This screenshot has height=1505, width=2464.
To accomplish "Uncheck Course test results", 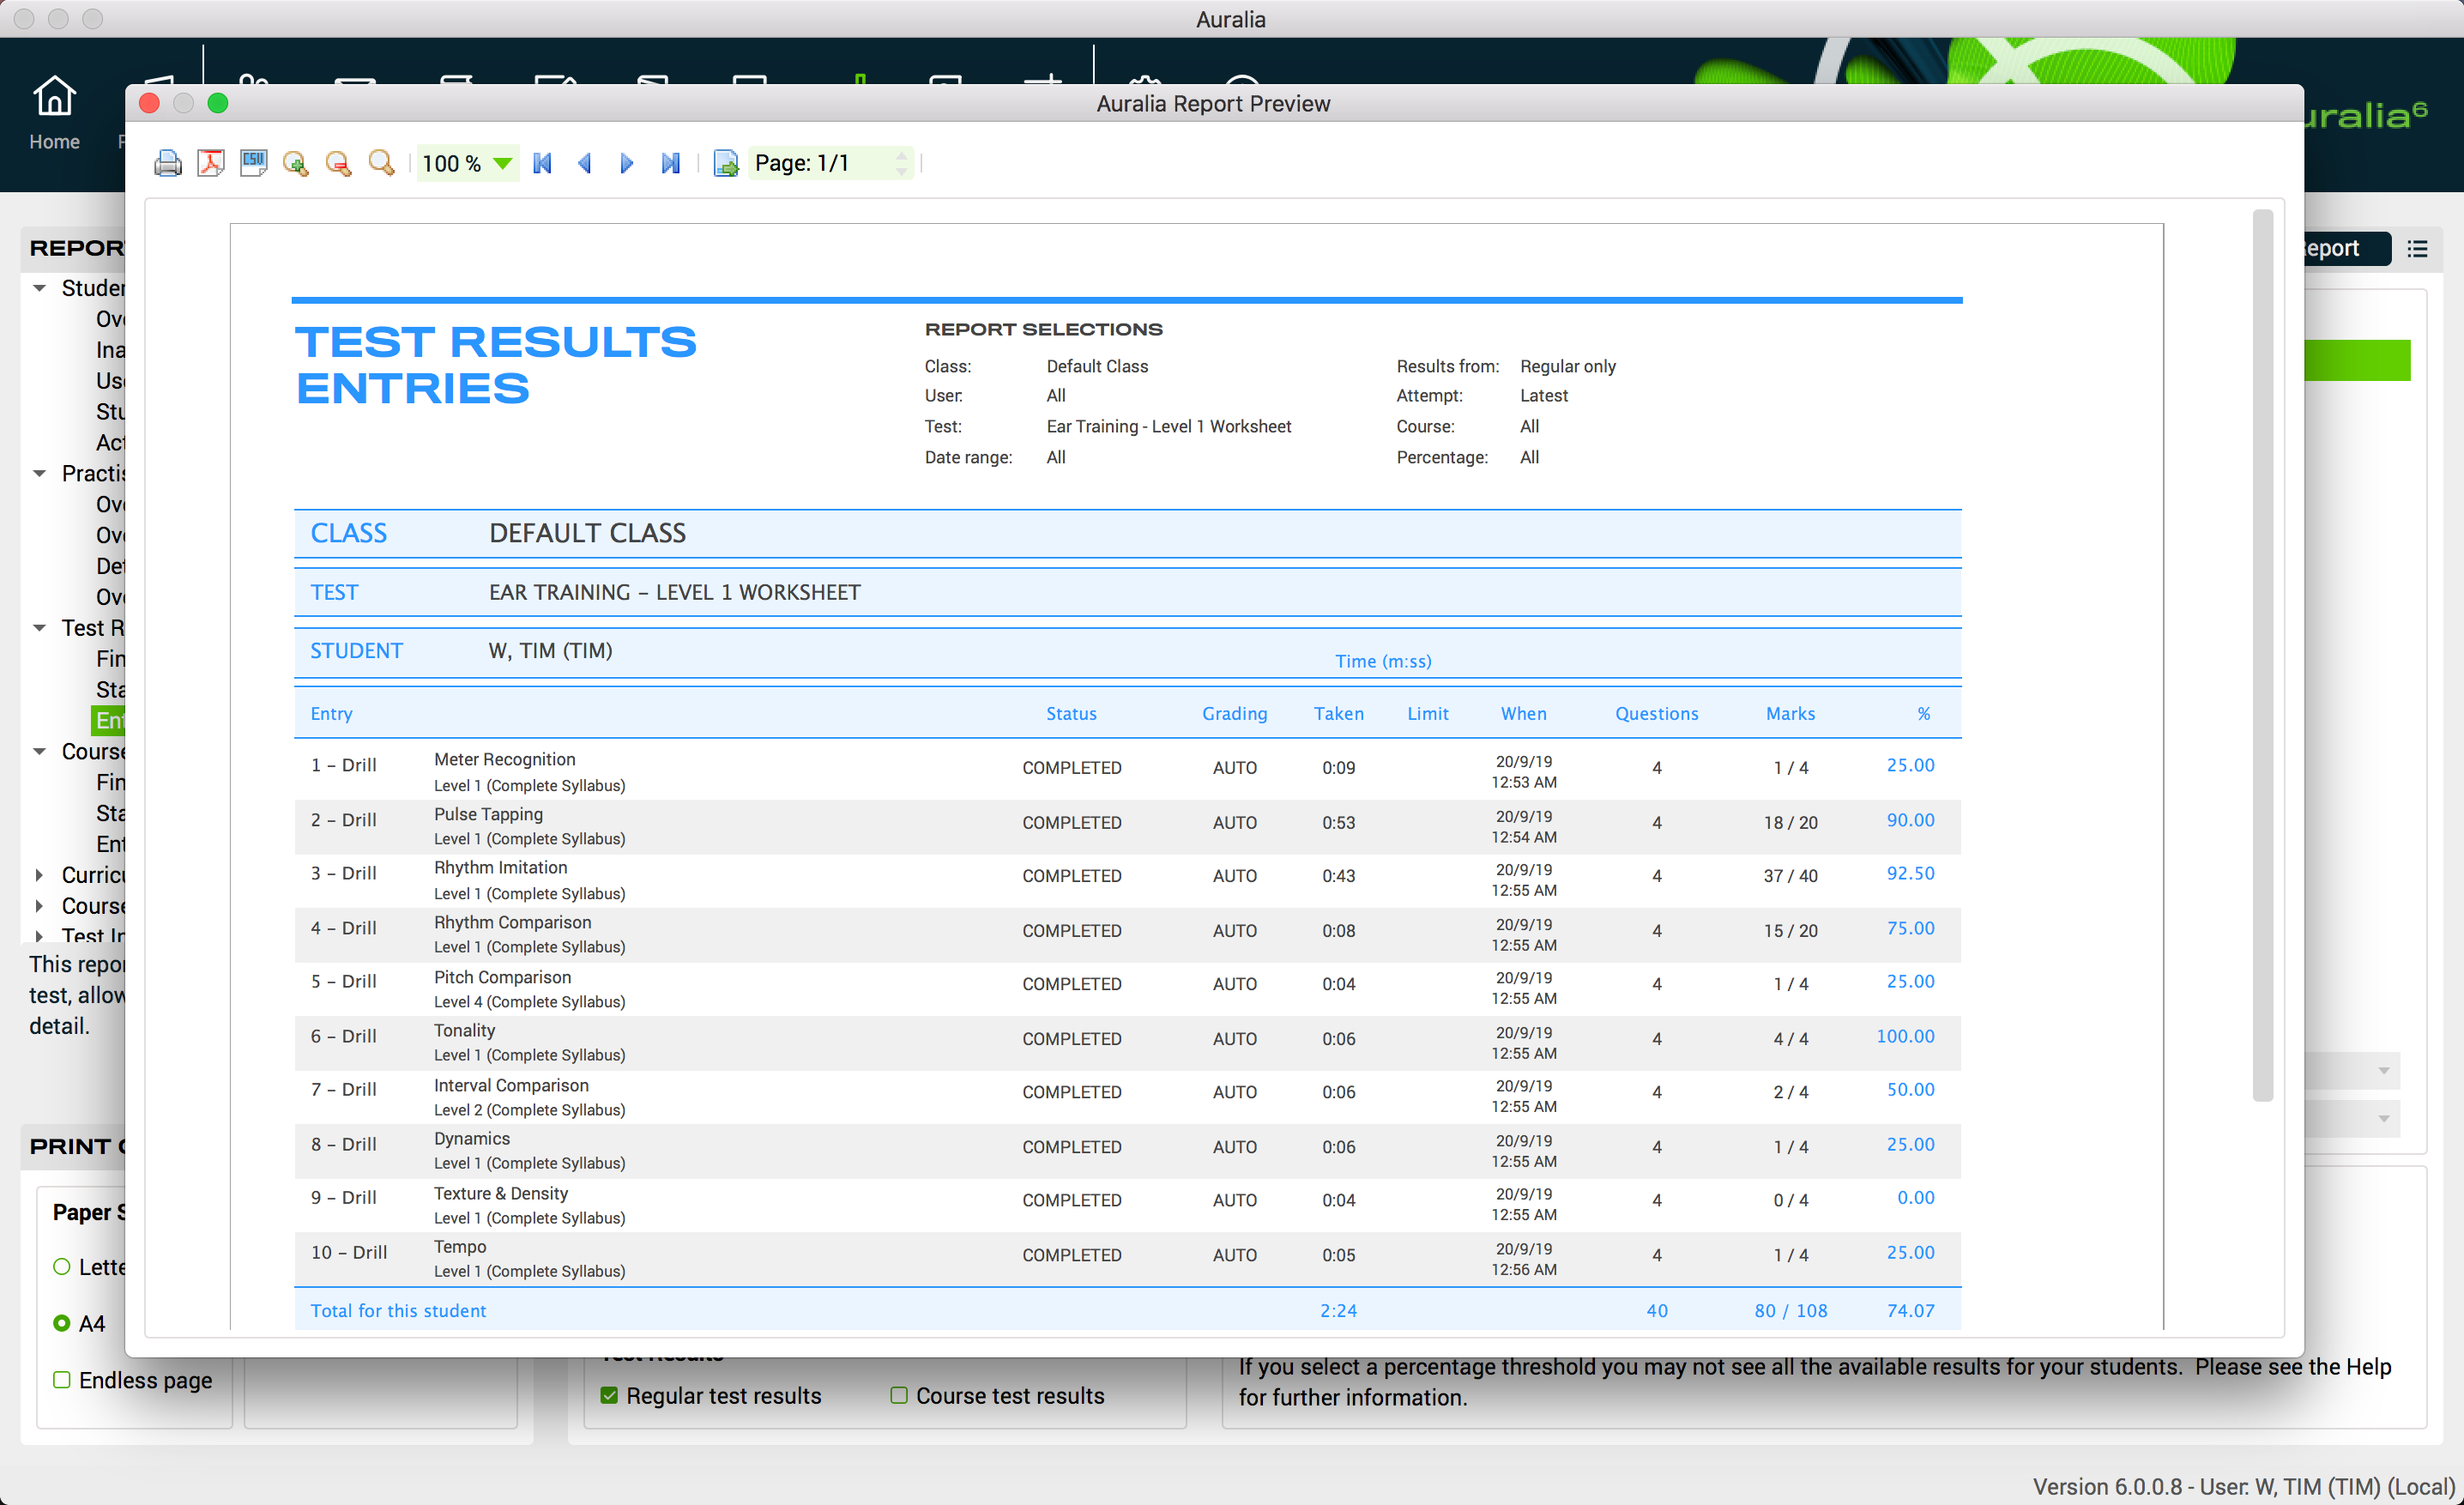I will click(x=898, y=1394).
